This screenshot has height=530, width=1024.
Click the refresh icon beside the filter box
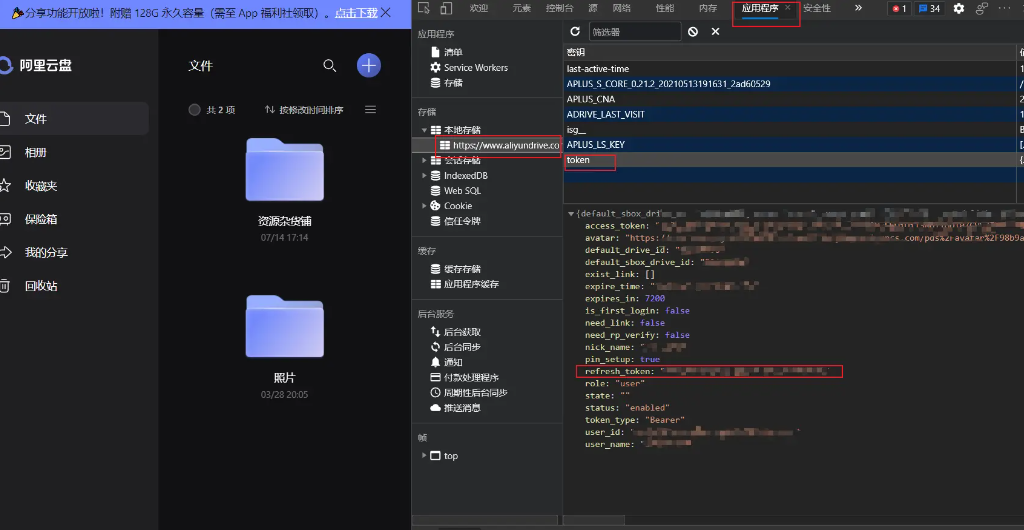click(x=575, y=32)
